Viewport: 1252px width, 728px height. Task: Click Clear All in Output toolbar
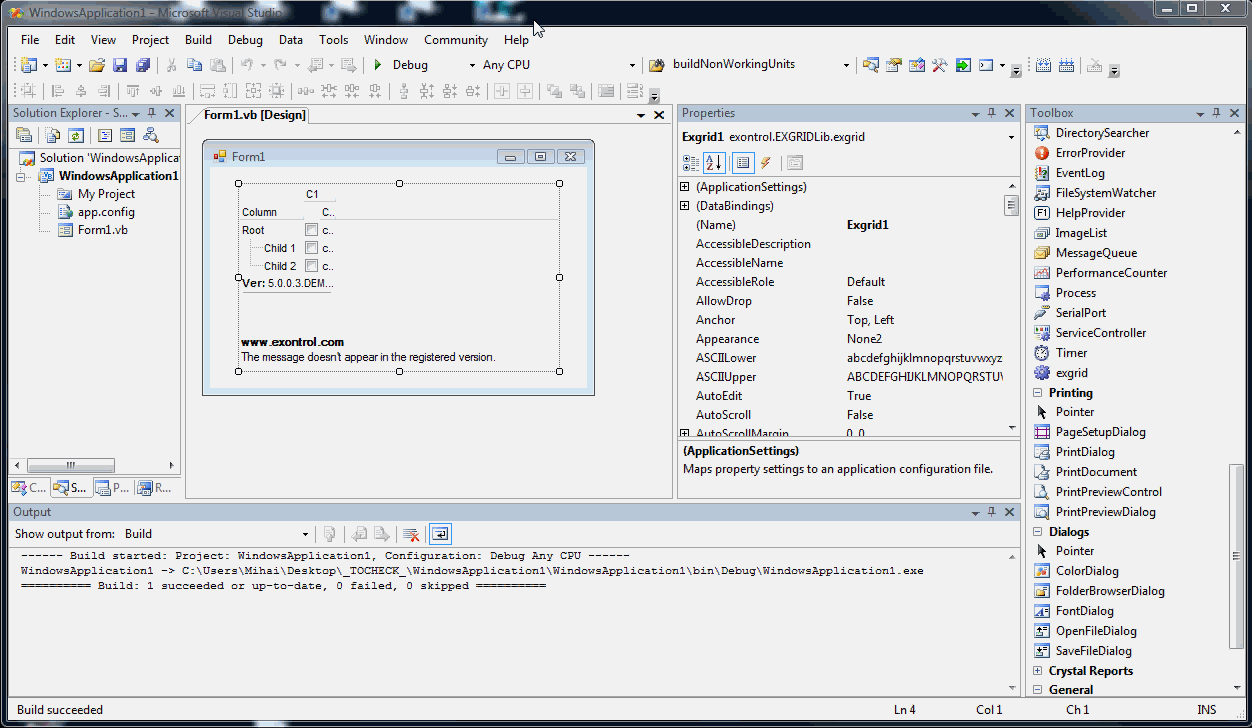coord(410,534)
